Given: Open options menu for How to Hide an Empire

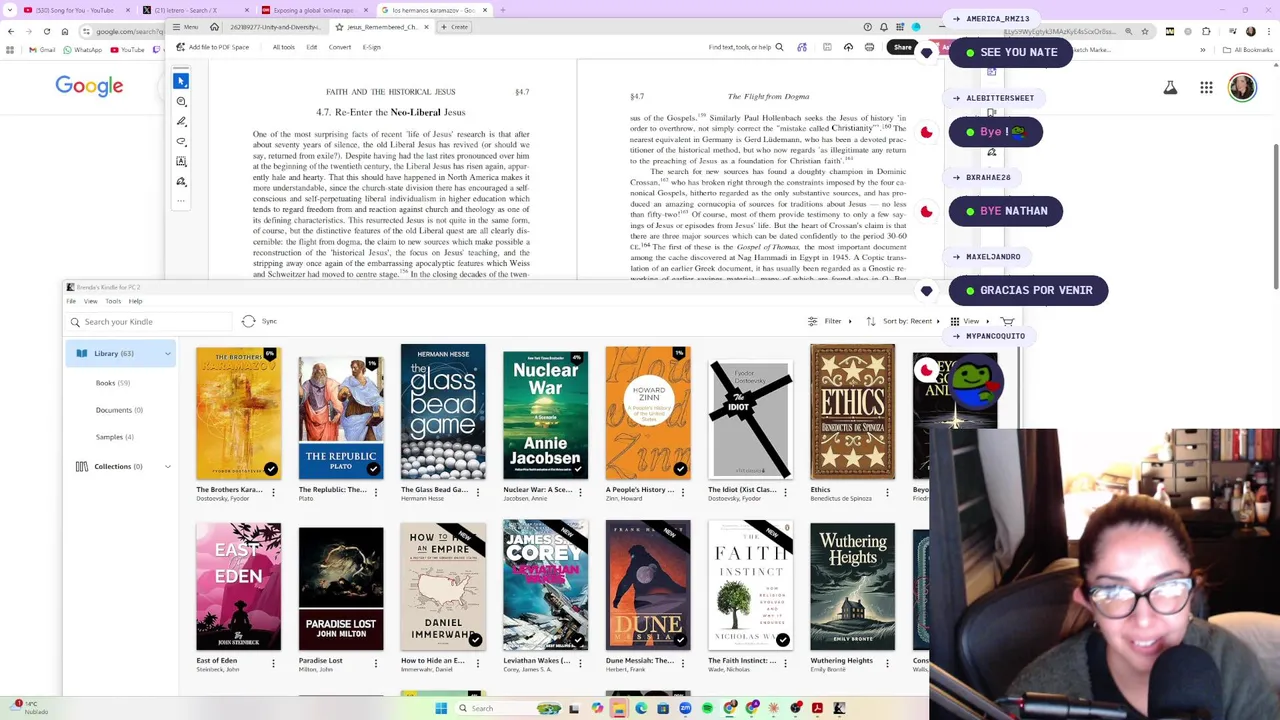Looking at the screenshot, I should click(478, 663).
